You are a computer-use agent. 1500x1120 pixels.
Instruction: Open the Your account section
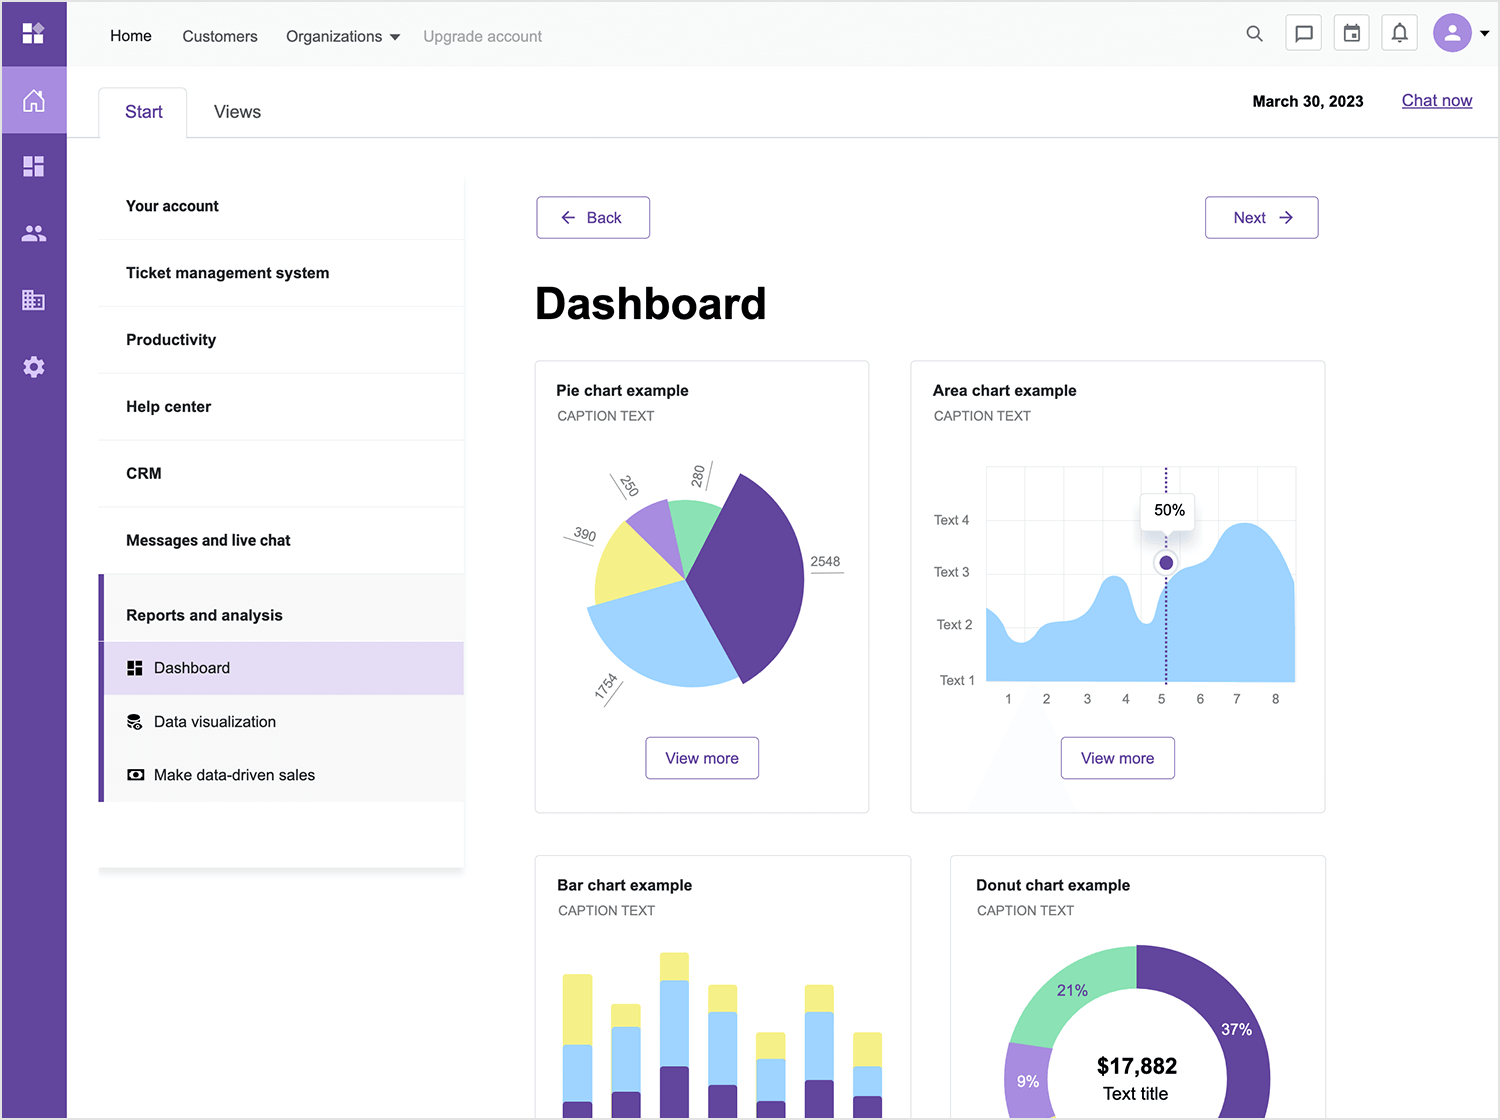pyautogui.click(x=282, y=206)
